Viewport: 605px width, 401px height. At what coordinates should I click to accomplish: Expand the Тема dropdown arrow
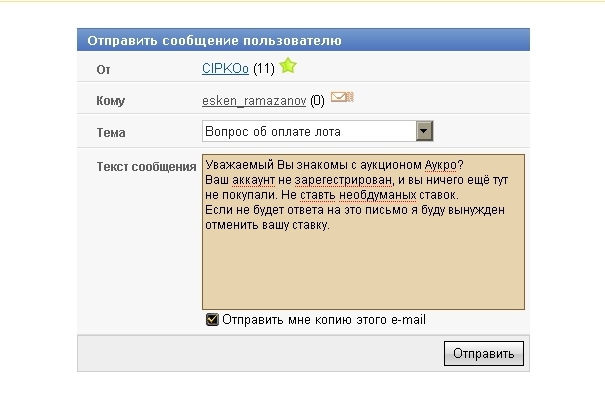pyautogui.click(x=424, y=131)
